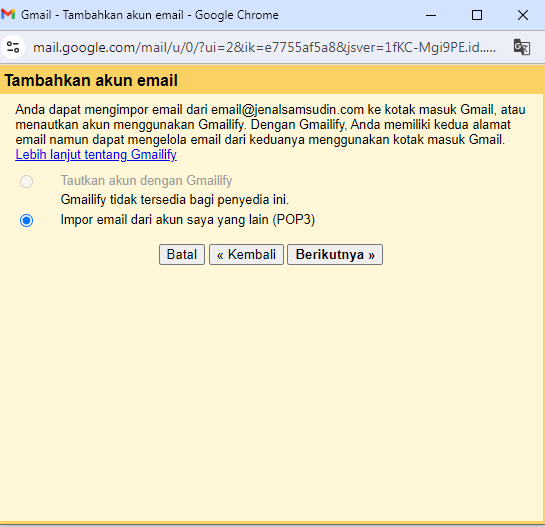545x527 pixels.
Task: Click the email@jenalsamsudin.com address in the description
Action: pyautogui.click(x=287, y=110)
